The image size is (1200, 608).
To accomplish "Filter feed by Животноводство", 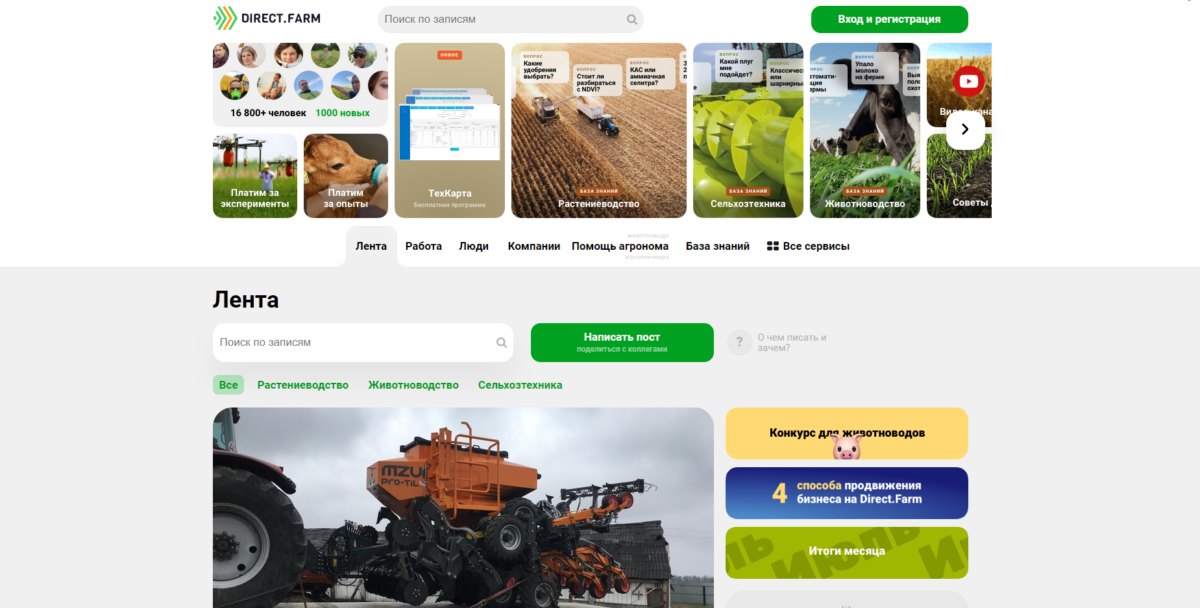I will [x=413, y=385].
